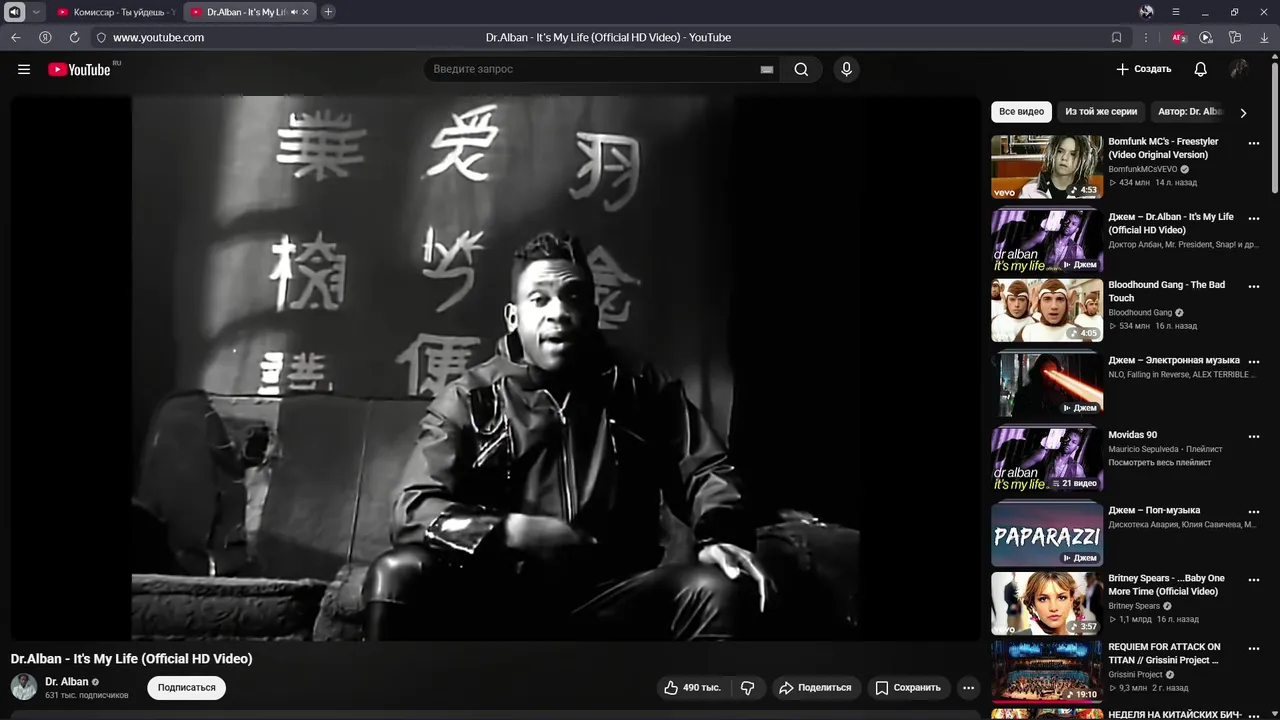Select the Все видео filter chip

pos(1021,112)
